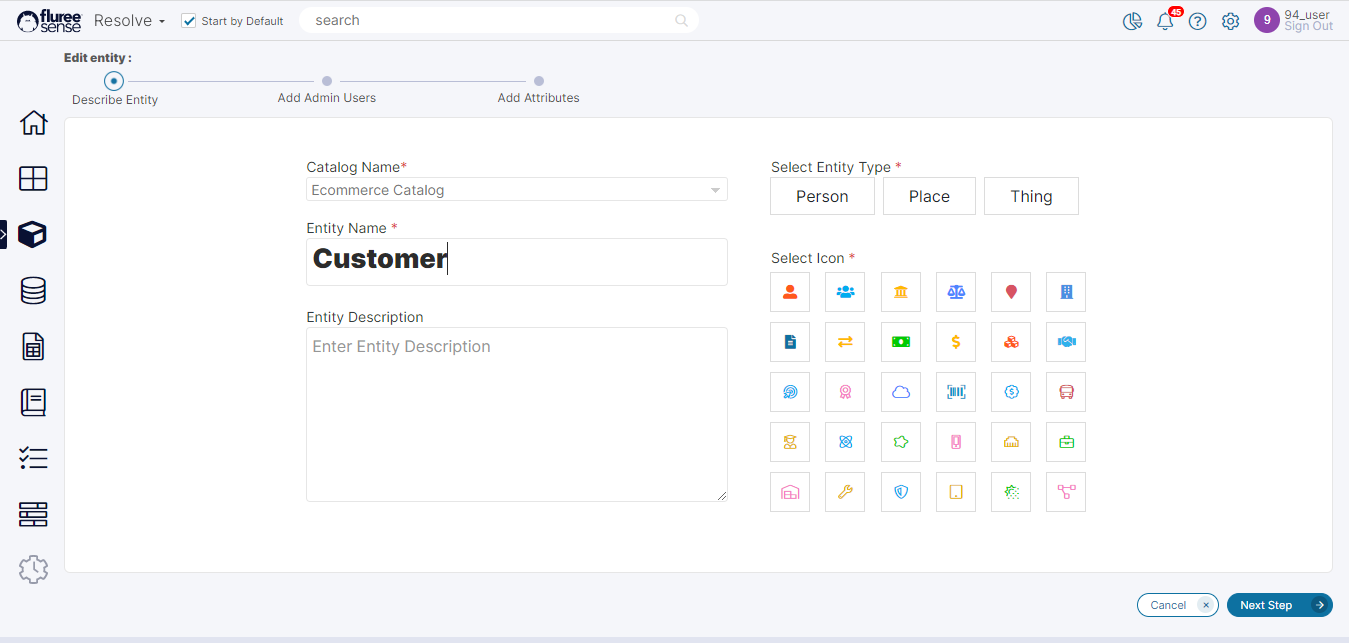The width and height of the screenshot is (1349, 643).
Task: Choose the red map pin icon
Action: pyautogui.click(x=1011, y=292)
